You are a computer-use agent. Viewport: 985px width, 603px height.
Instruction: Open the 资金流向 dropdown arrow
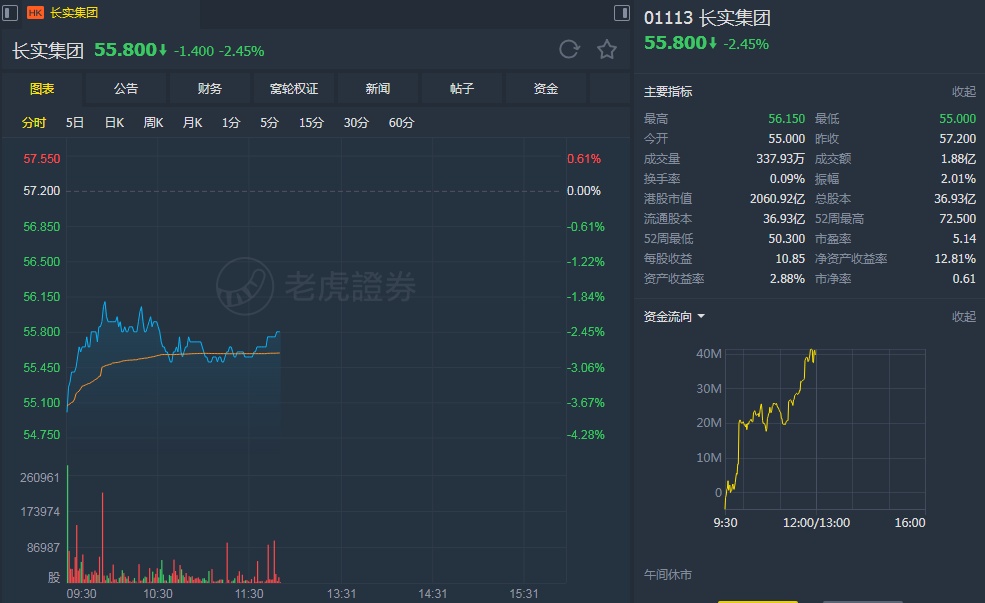(701, 317)
